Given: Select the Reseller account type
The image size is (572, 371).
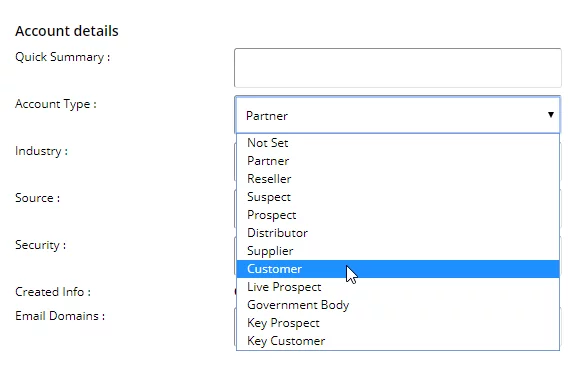Looking at the screenshot, I should (x=398, y=179).
